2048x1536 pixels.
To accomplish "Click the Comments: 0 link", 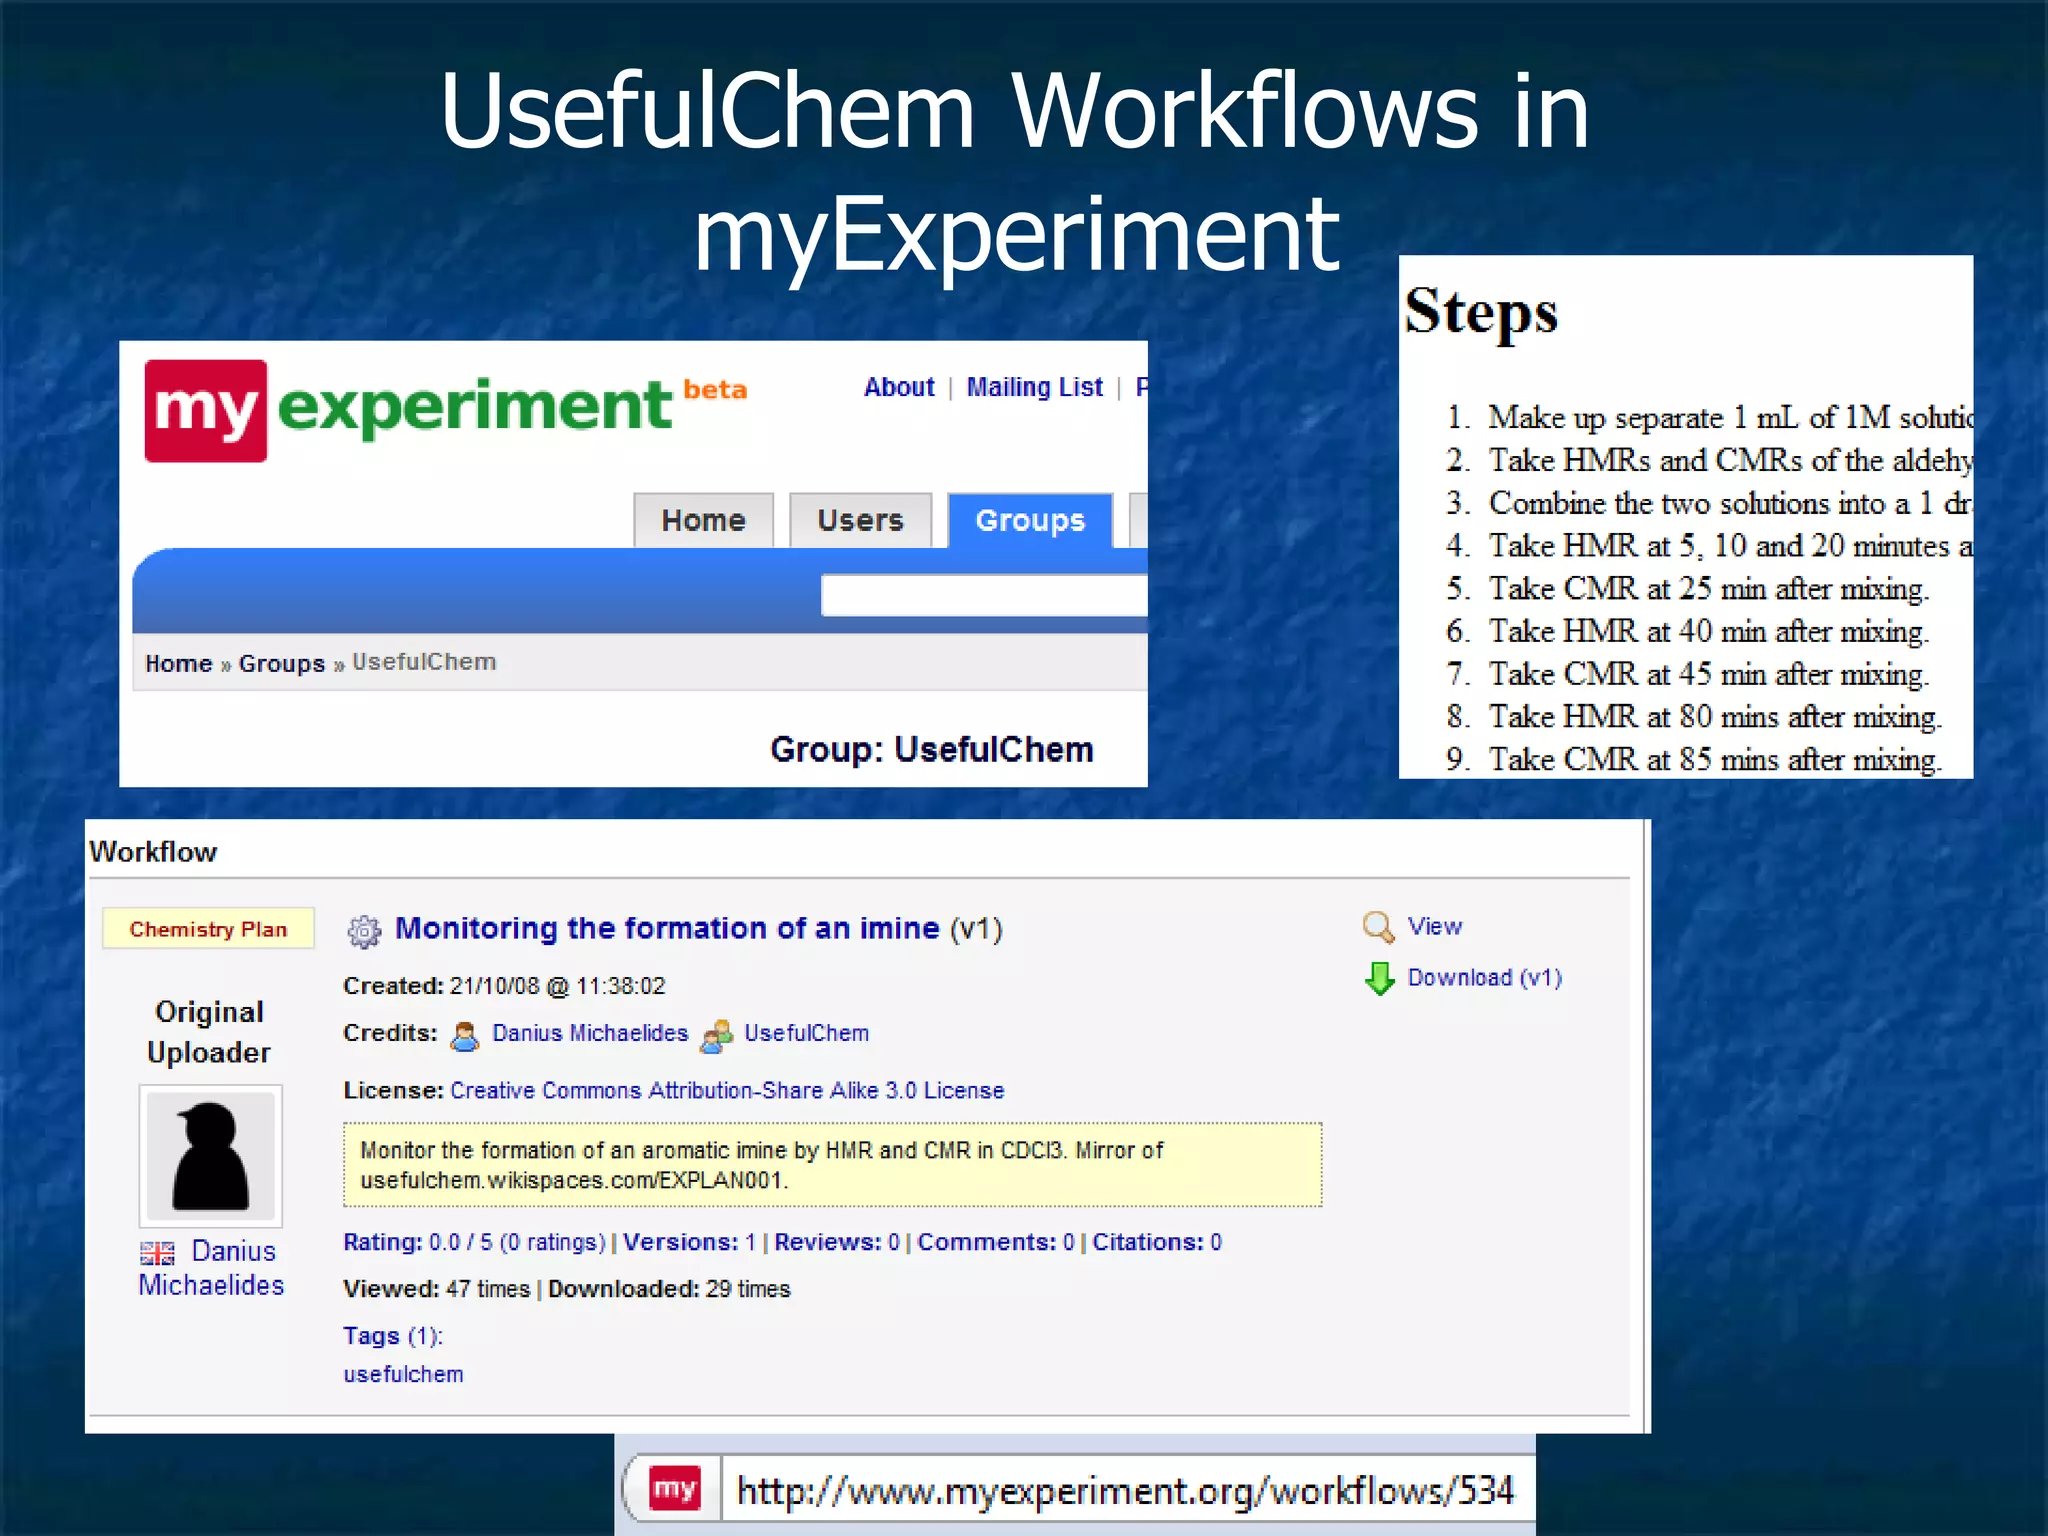I will (996, 1242).
